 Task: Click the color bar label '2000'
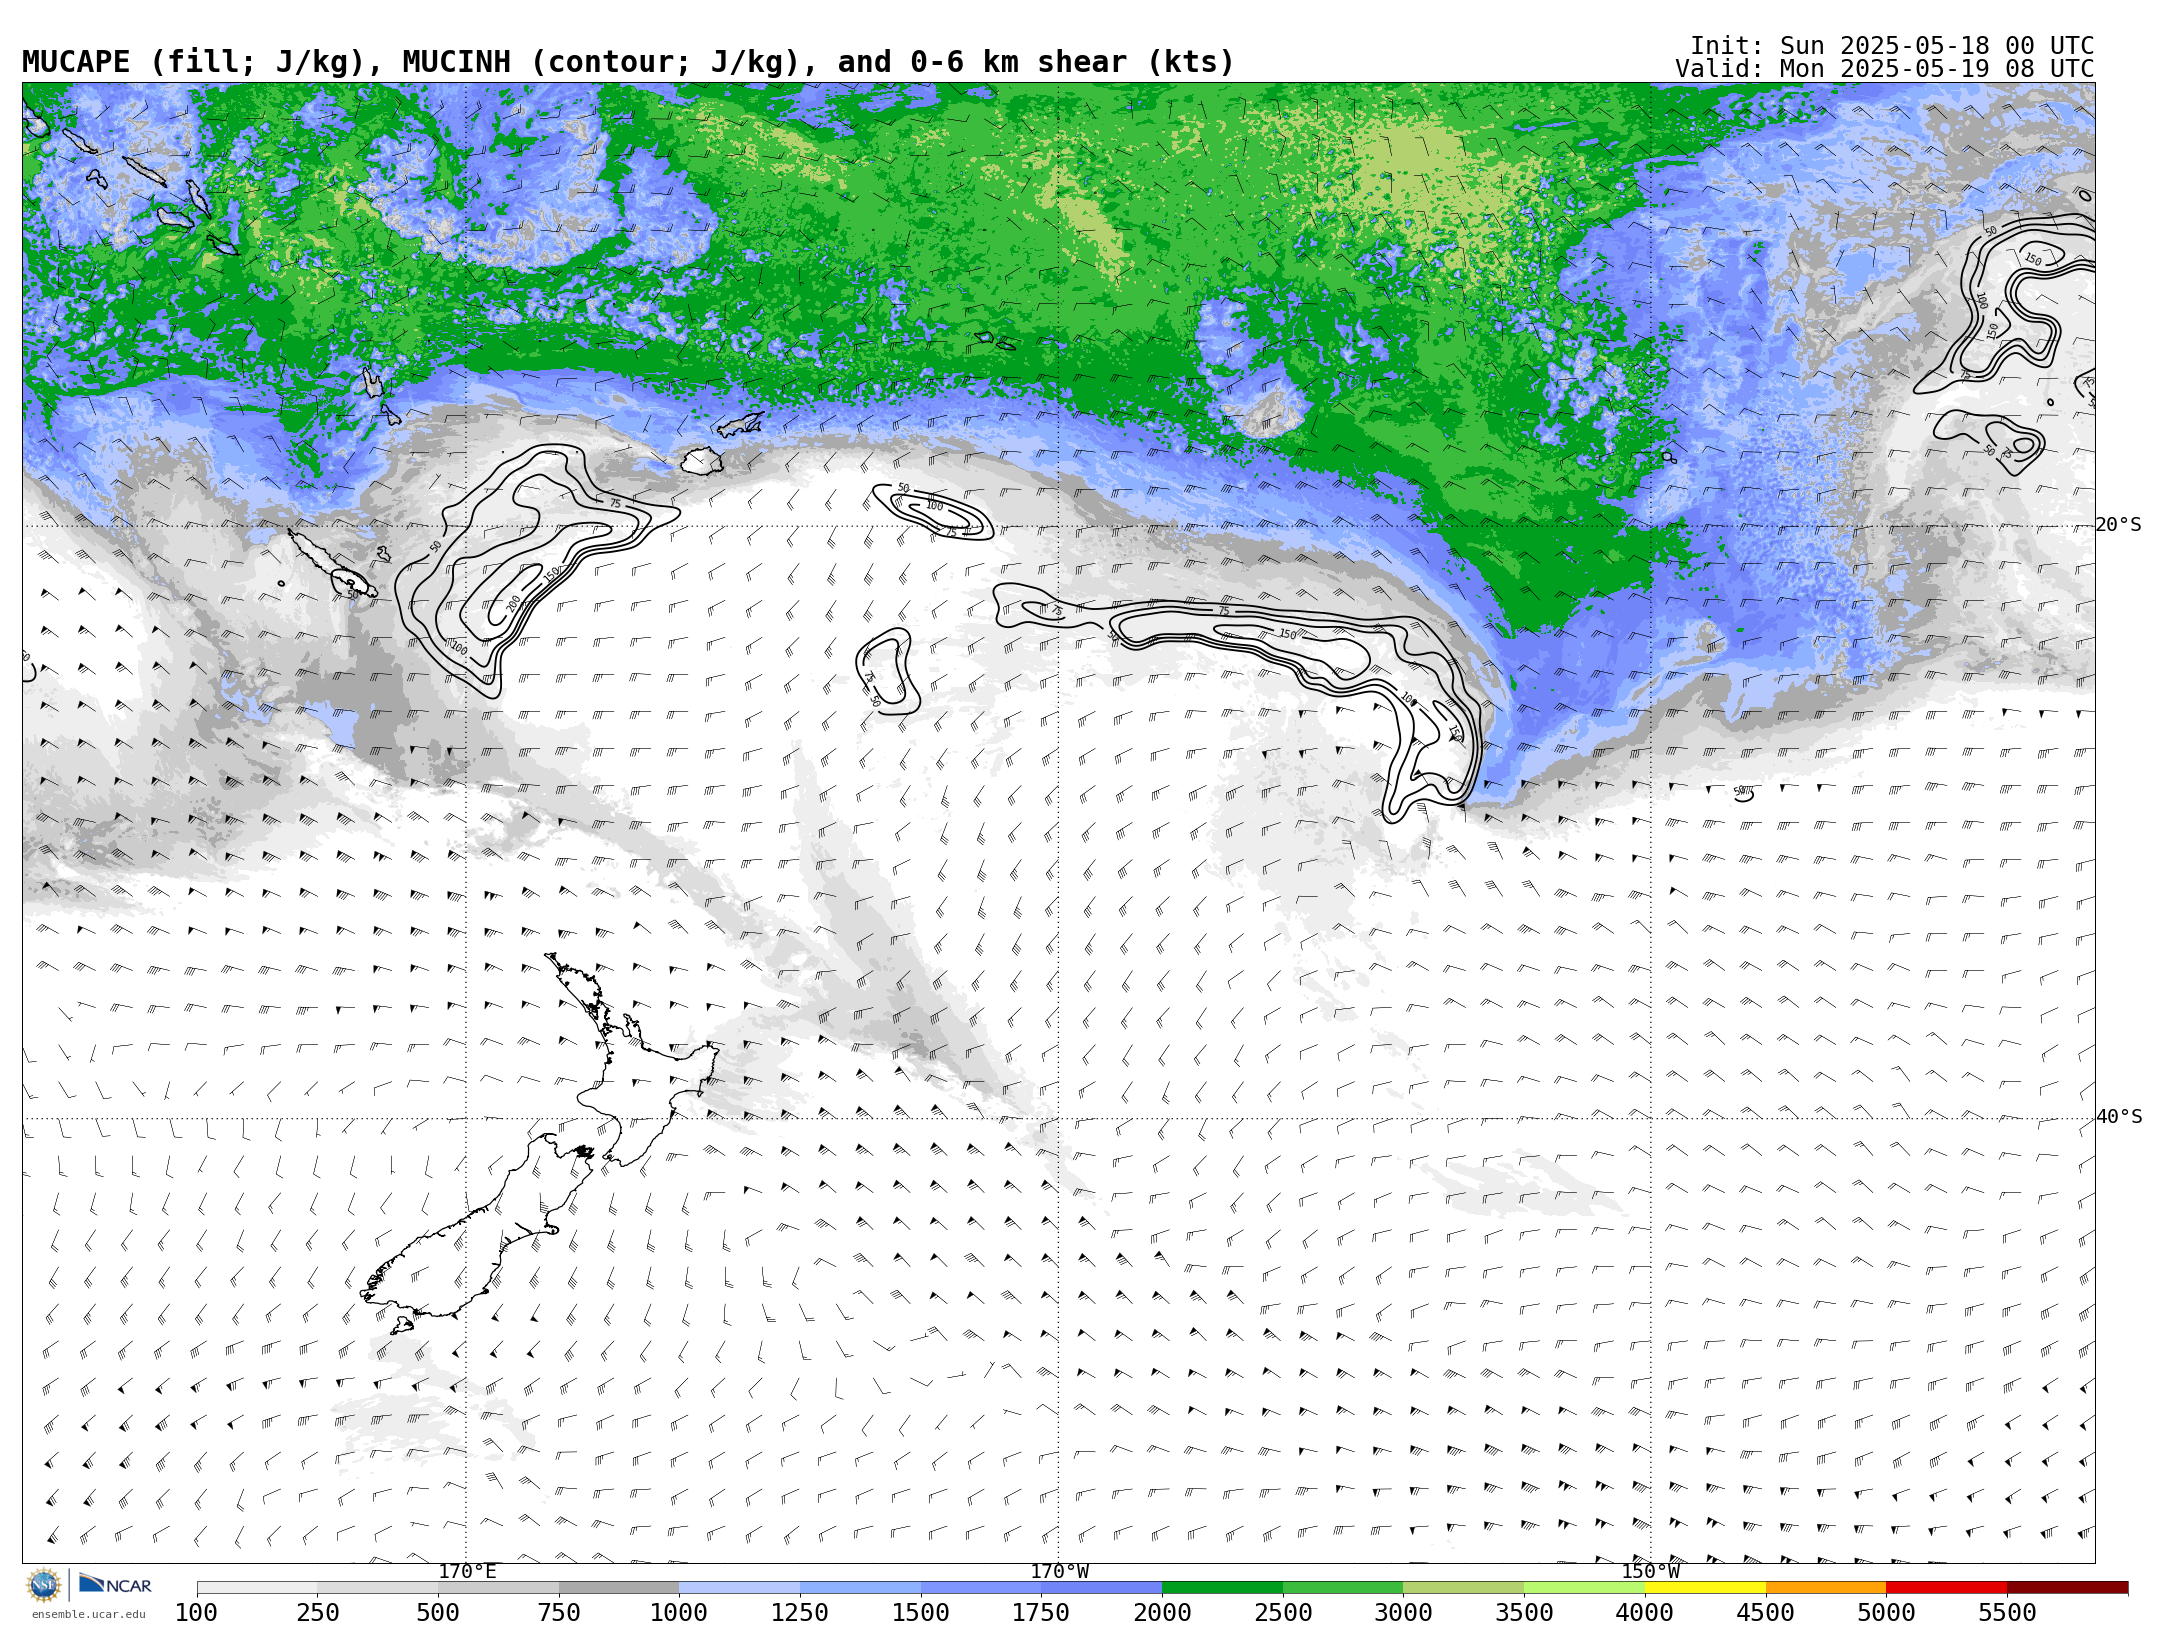[x=1162, y=1612]
